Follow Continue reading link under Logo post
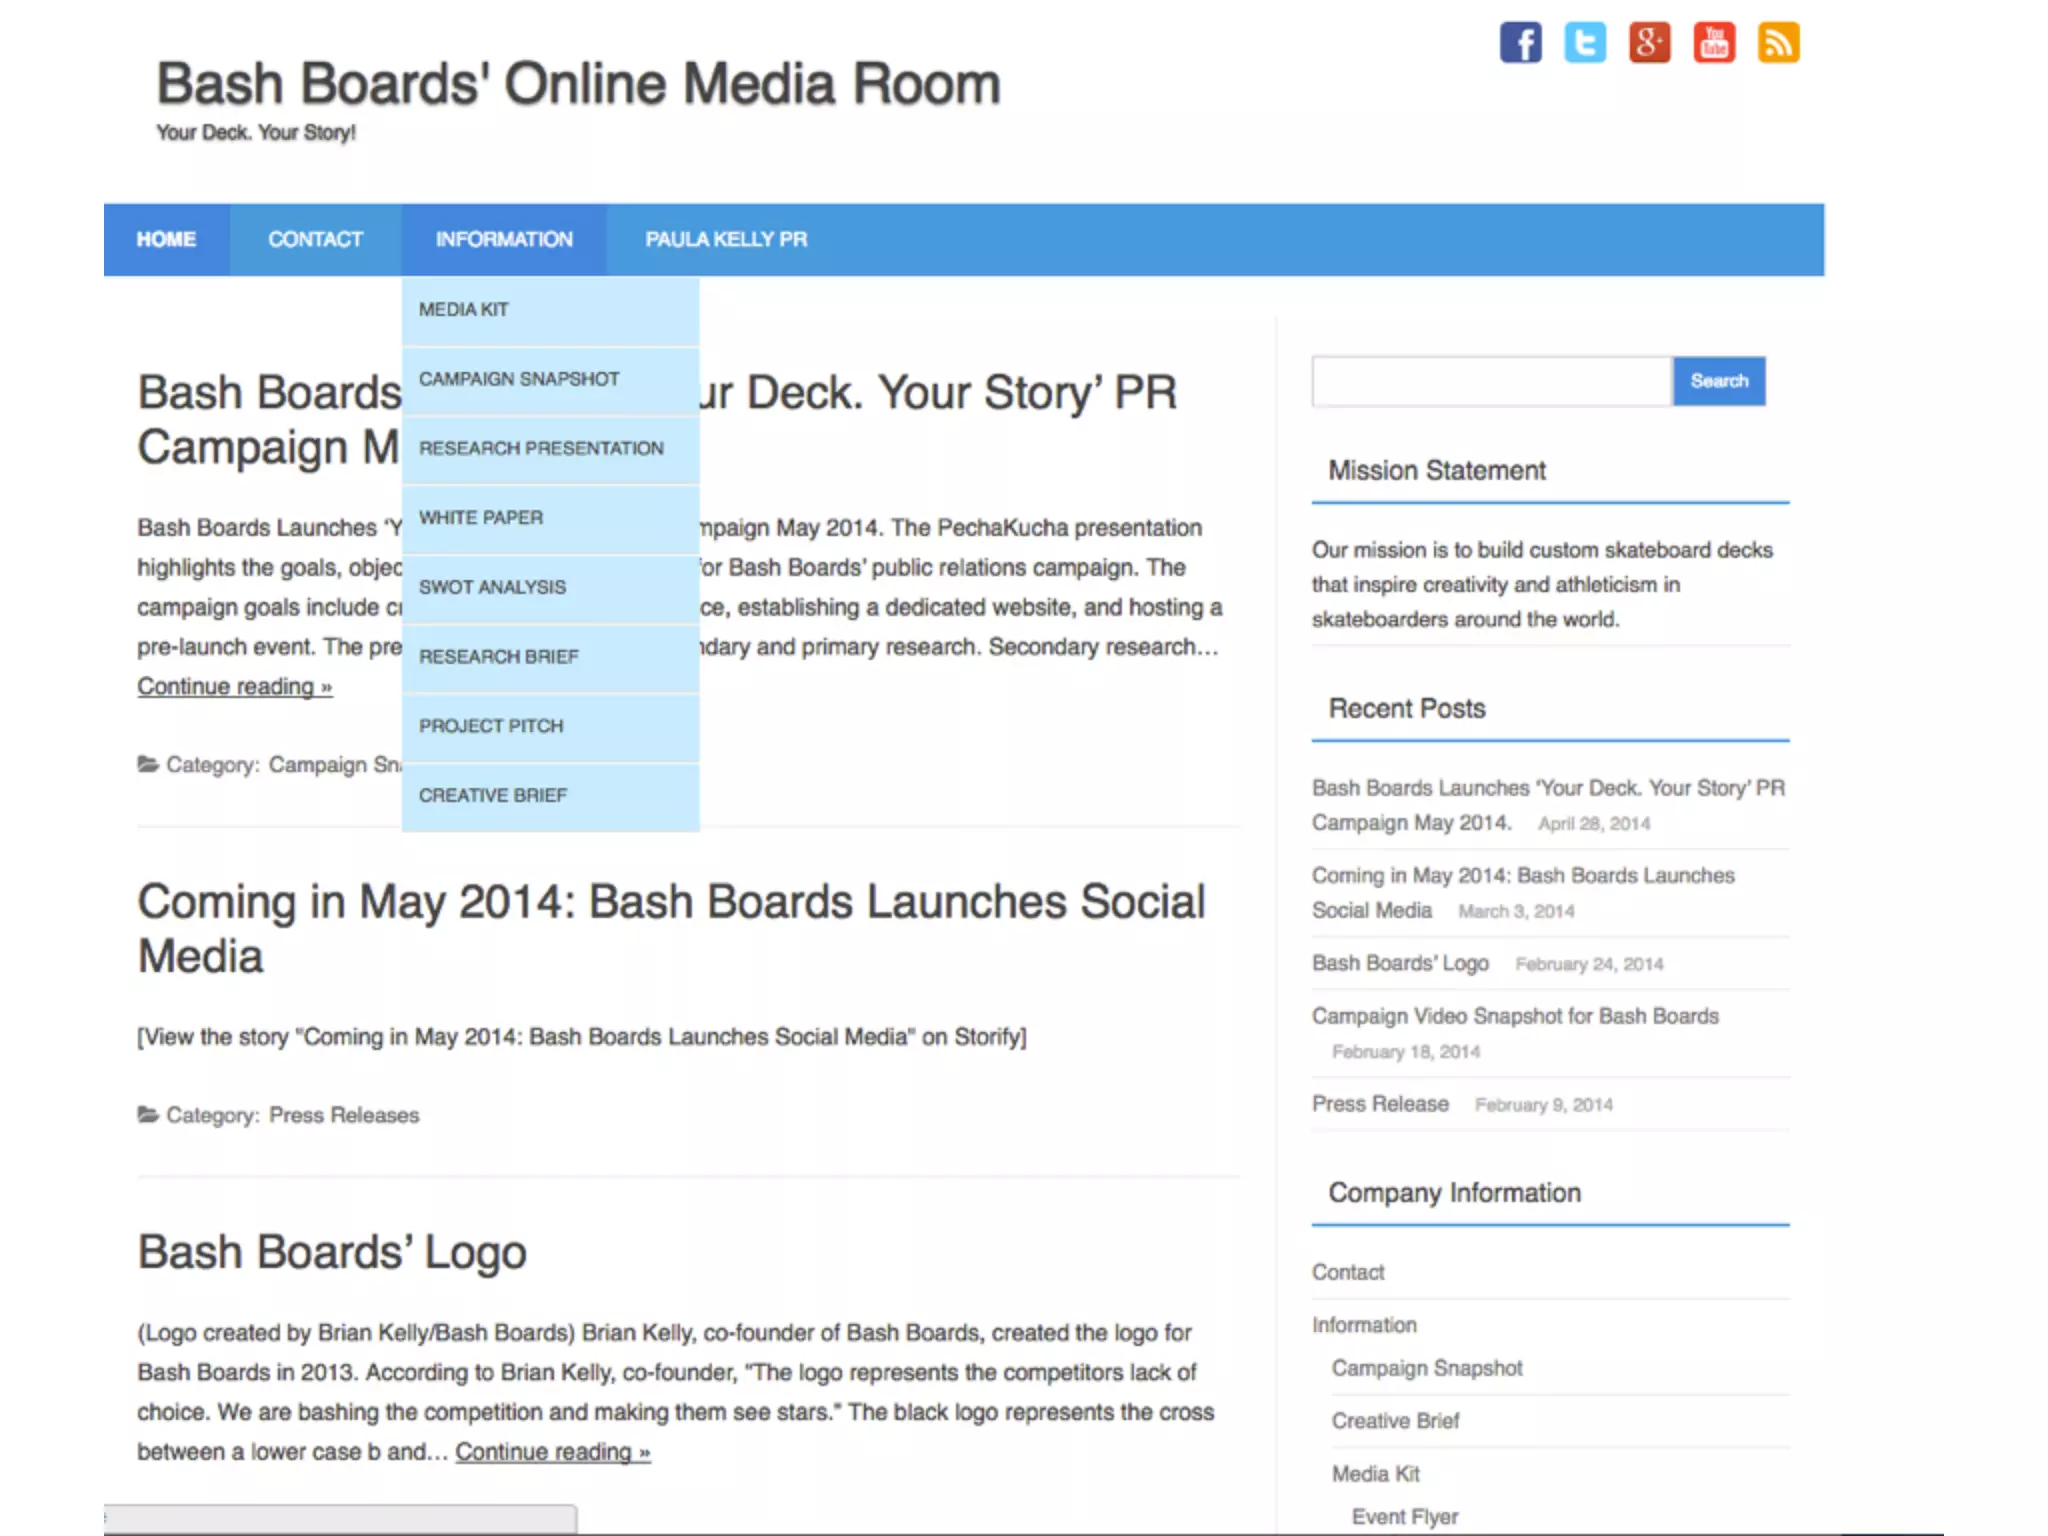 click(553, 1452)
